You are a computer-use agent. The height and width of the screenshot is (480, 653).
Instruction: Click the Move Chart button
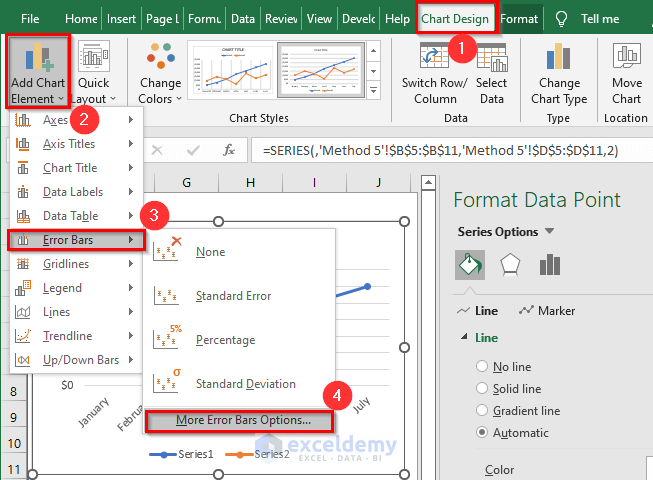[626, 72]
